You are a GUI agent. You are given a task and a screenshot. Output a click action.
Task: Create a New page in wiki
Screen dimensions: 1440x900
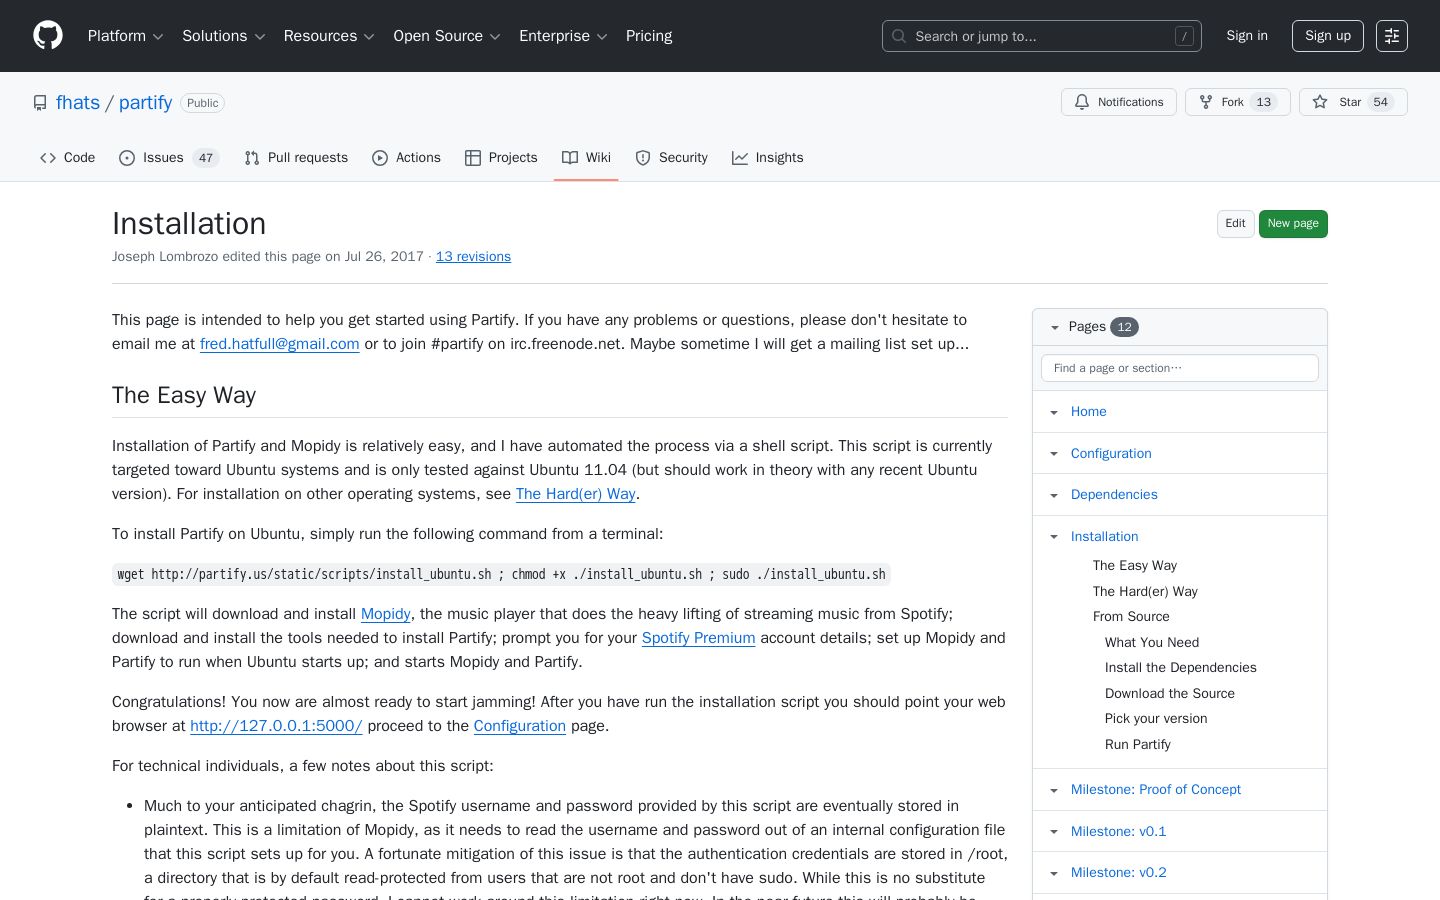pos(1293,224)
